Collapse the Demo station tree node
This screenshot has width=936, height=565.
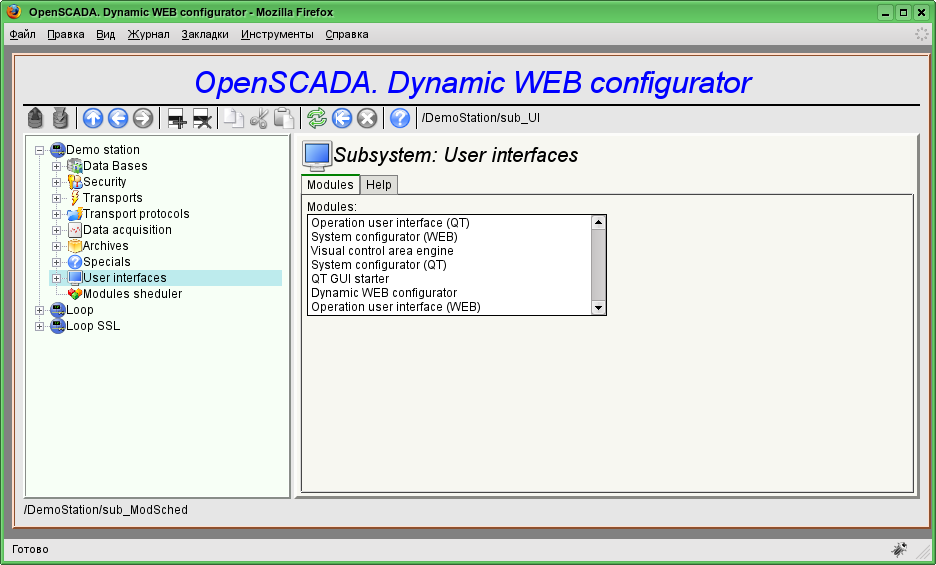[39, 150]
